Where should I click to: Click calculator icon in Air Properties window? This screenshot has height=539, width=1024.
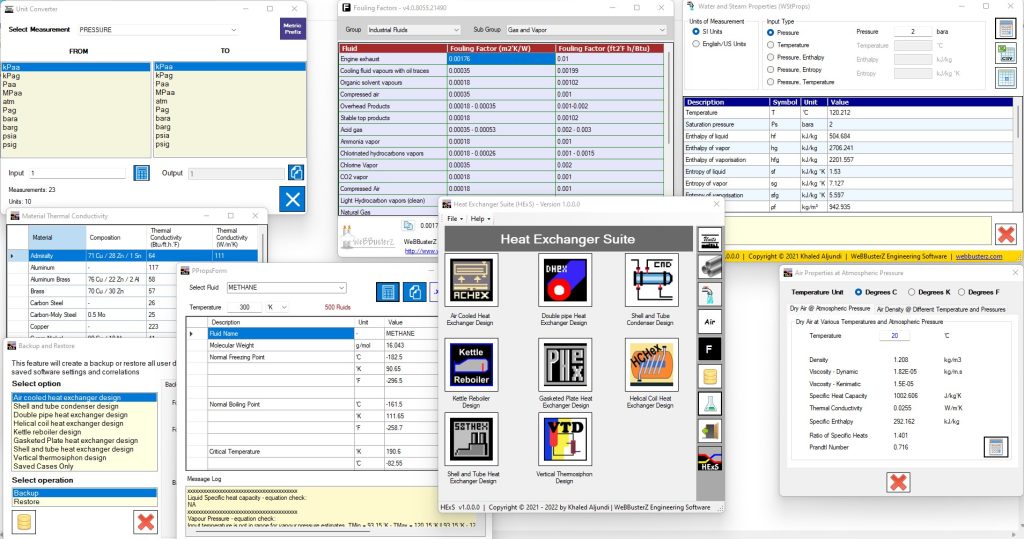point(995,447)
